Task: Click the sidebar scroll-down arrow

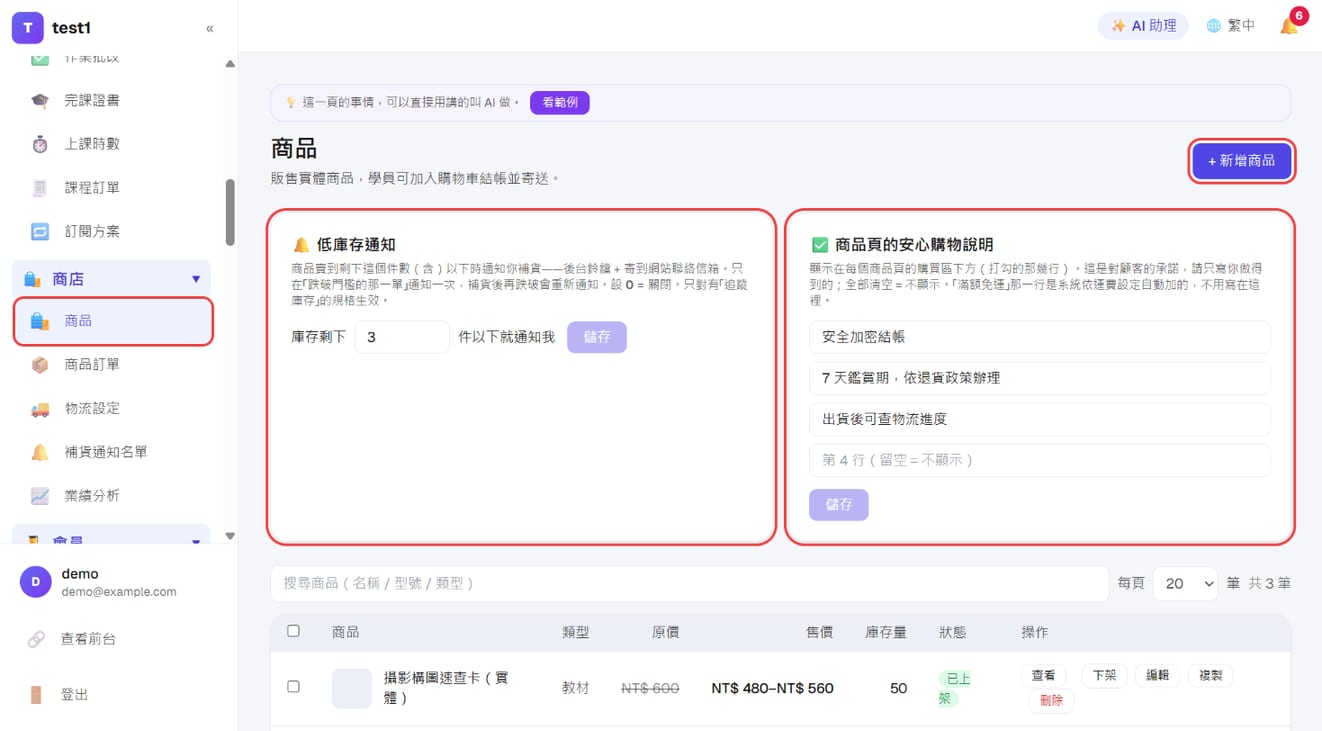Action: coord(230,536)
